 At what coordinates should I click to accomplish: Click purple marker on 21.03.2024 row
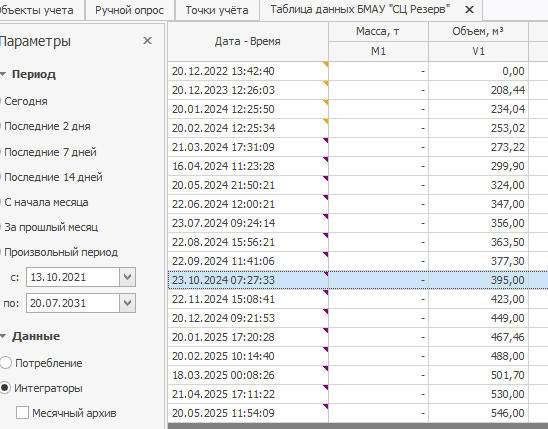tap(326, 140)
